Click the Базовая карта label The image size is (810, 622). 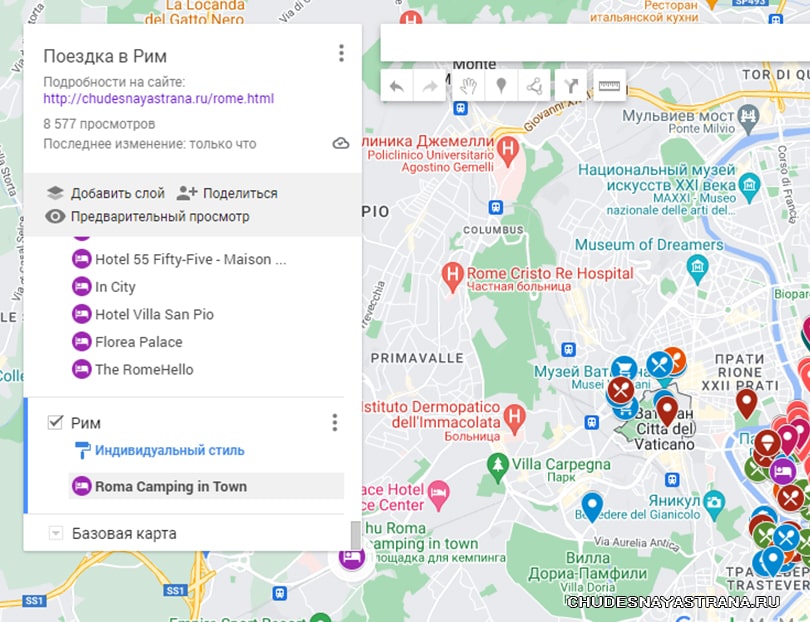point(124,533)
